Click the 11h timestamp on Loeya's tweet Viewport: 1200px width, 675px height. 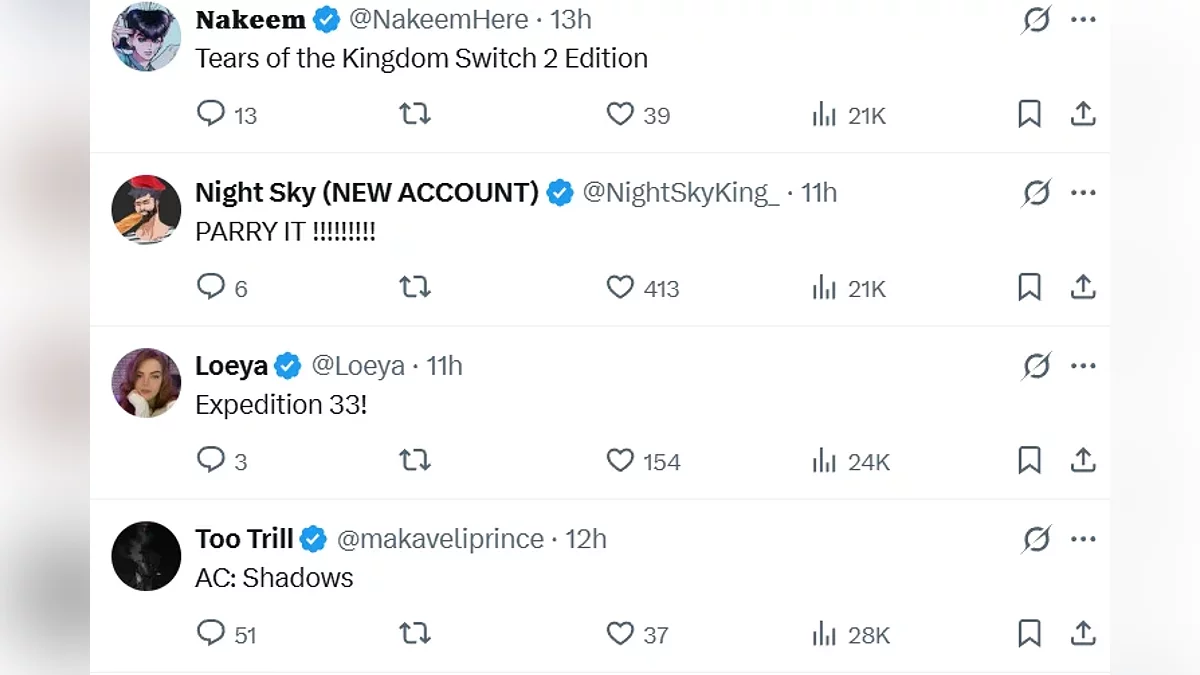[x=445, y=366]
